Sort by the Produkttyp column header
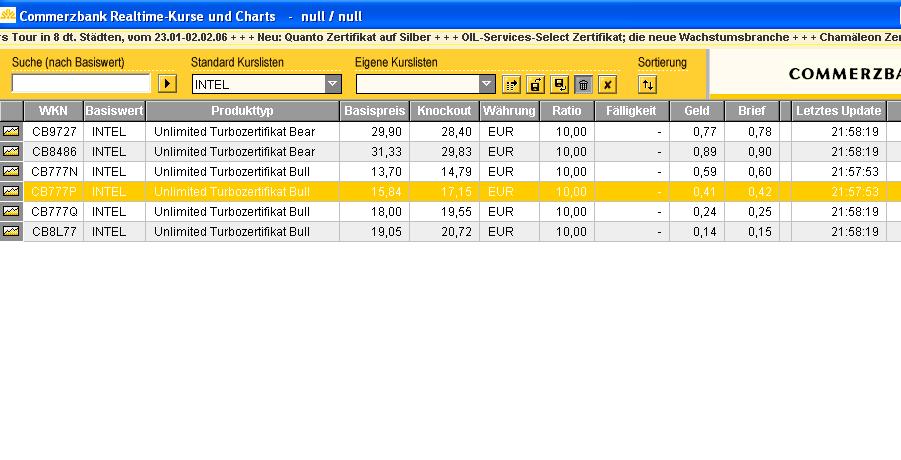901x460 pixels. (242, 111)
